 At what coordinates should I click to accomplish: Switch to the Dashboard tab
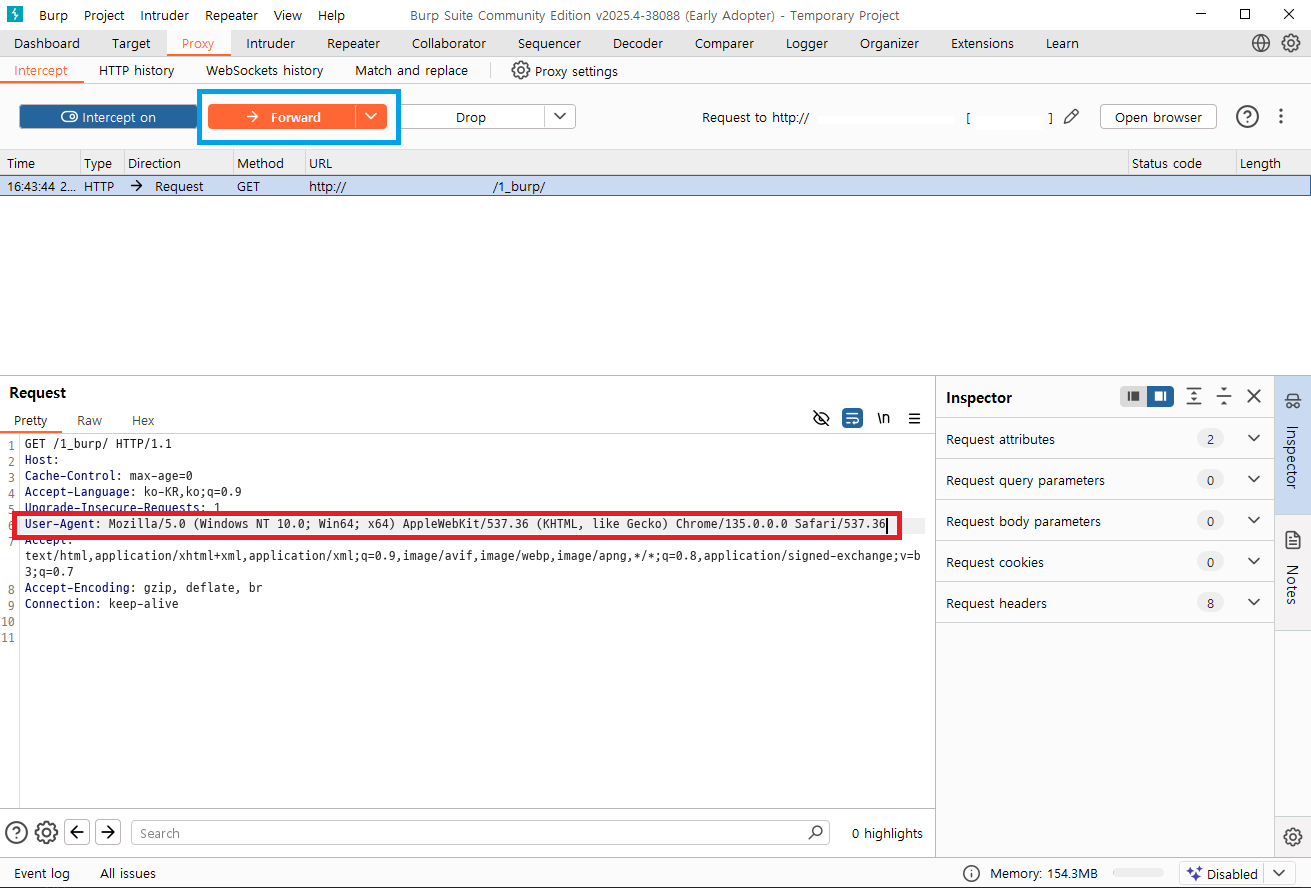(x=47, y=43)
